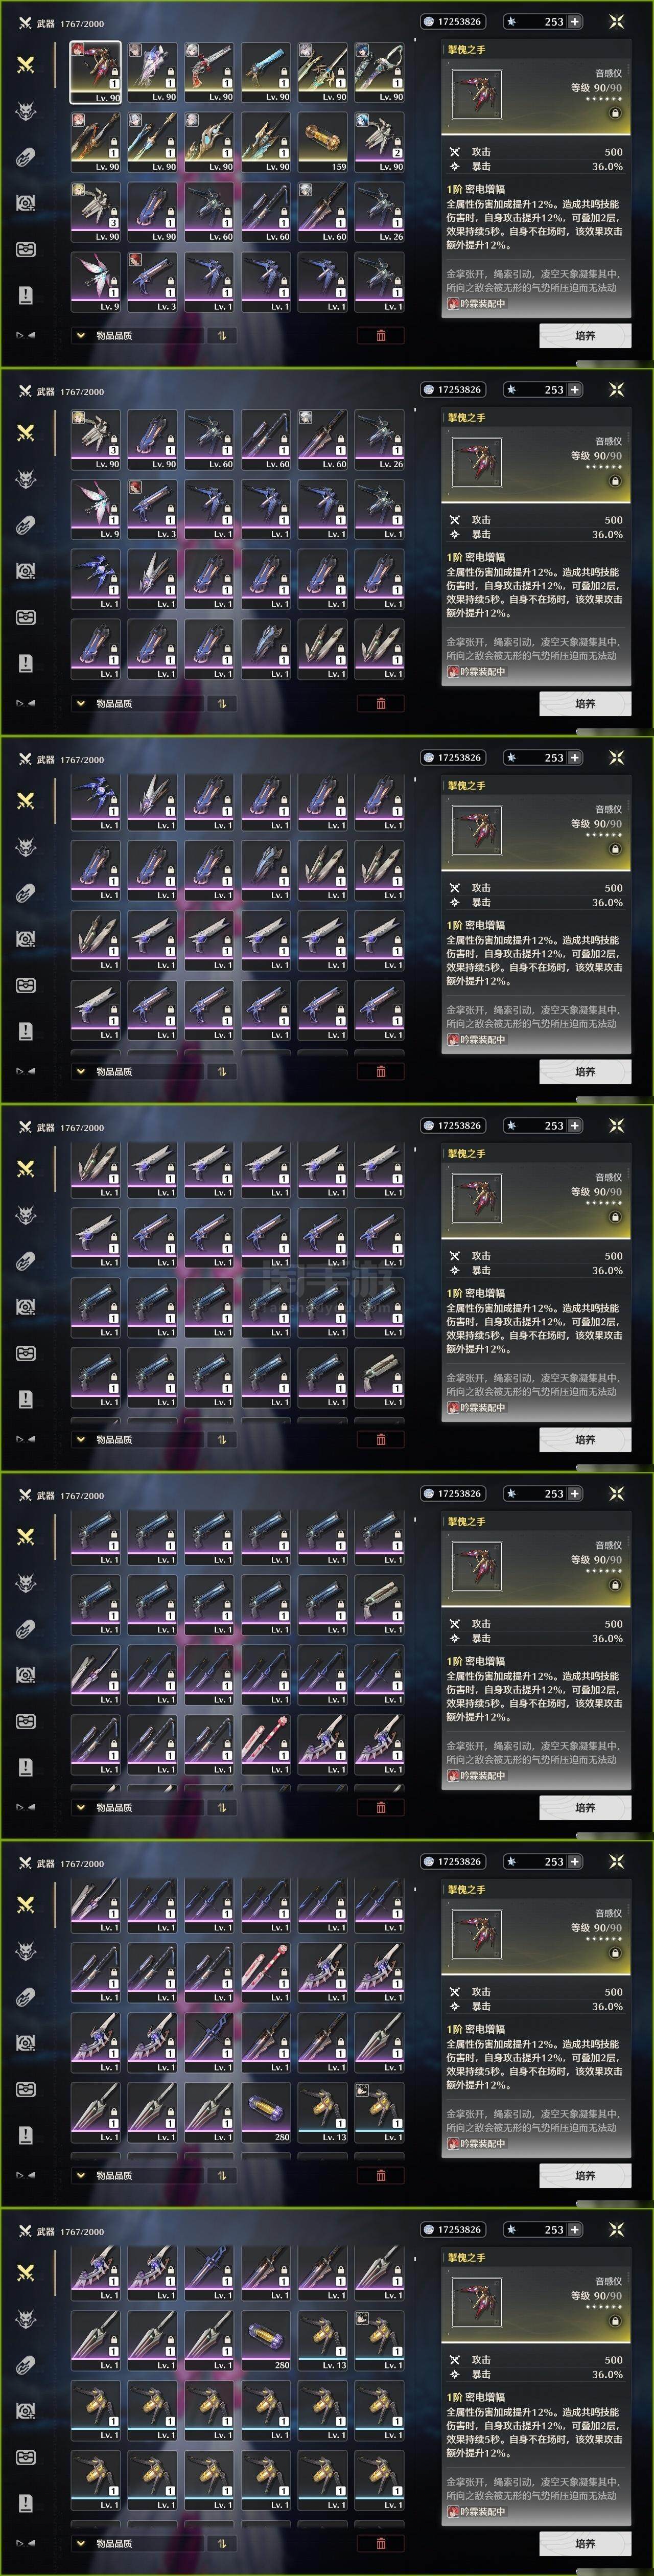
Task: Open the chain-link materials icon in topmost sidebar
Action: click(x=26, y=157)
